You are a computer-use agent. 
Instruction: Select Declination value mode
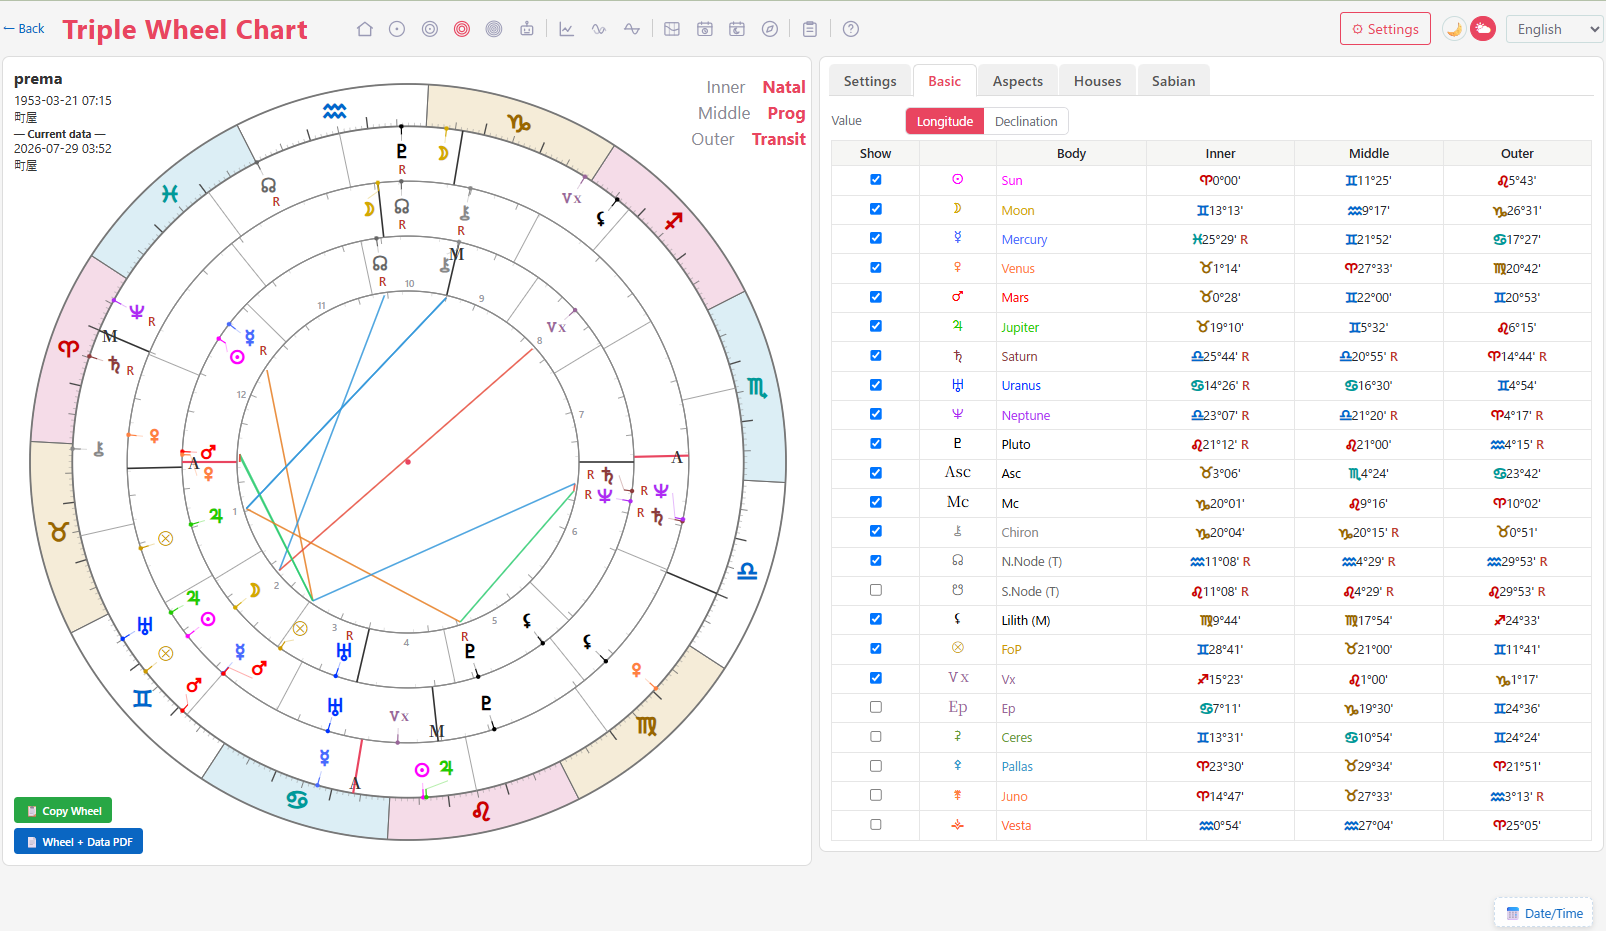1026,121
